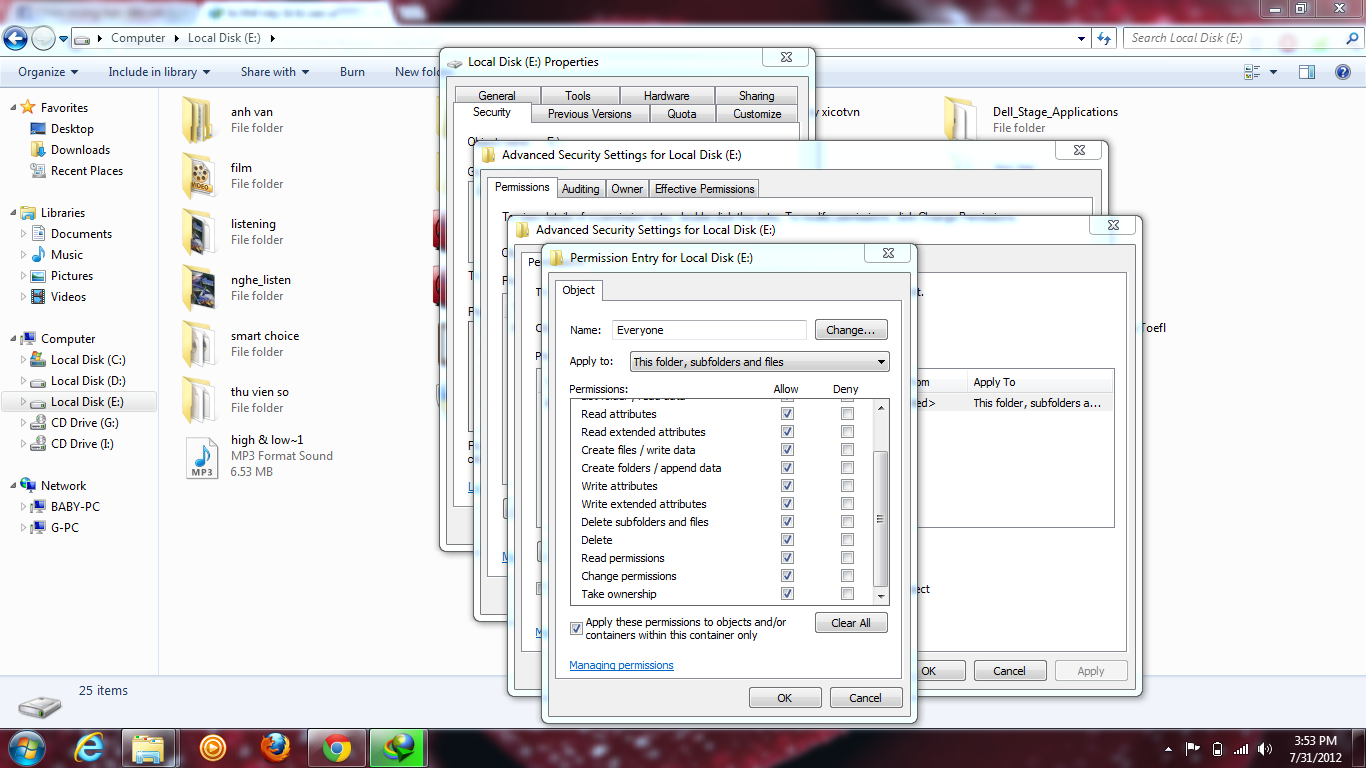
Task: Select the listening folder icon
Action: [x=198, y=232]
